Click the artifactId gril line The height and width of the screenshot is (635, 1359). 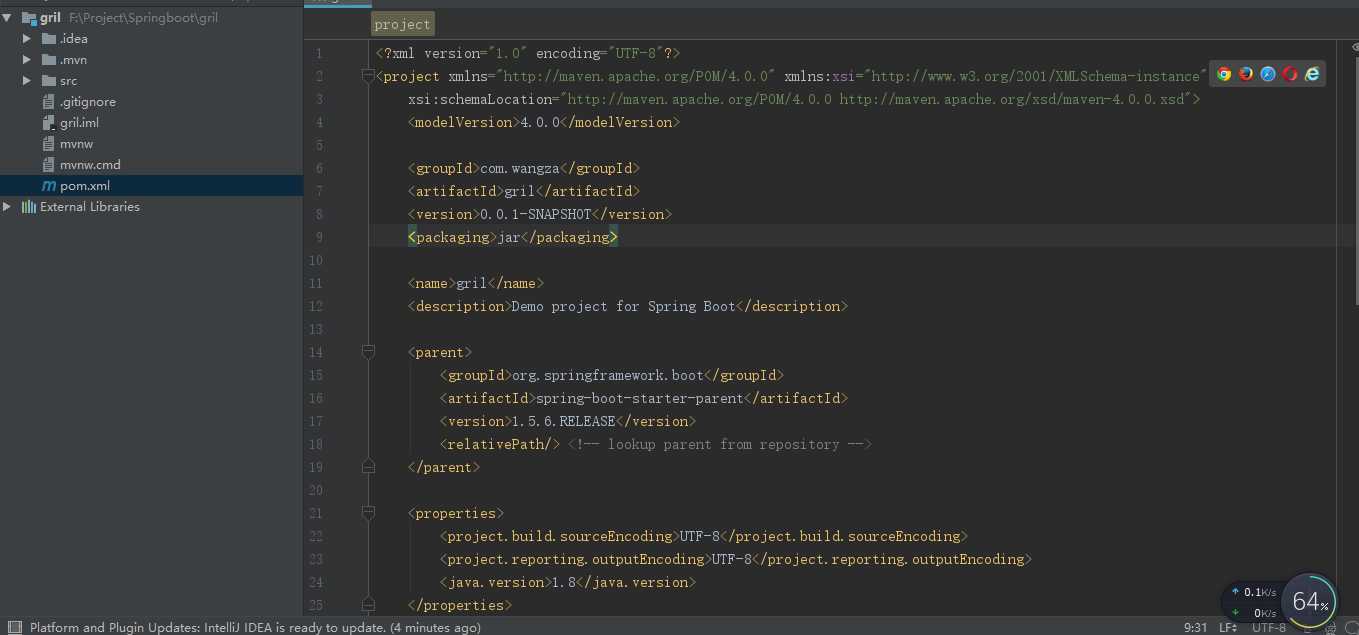pyautogui.click(x=523, y=191)
